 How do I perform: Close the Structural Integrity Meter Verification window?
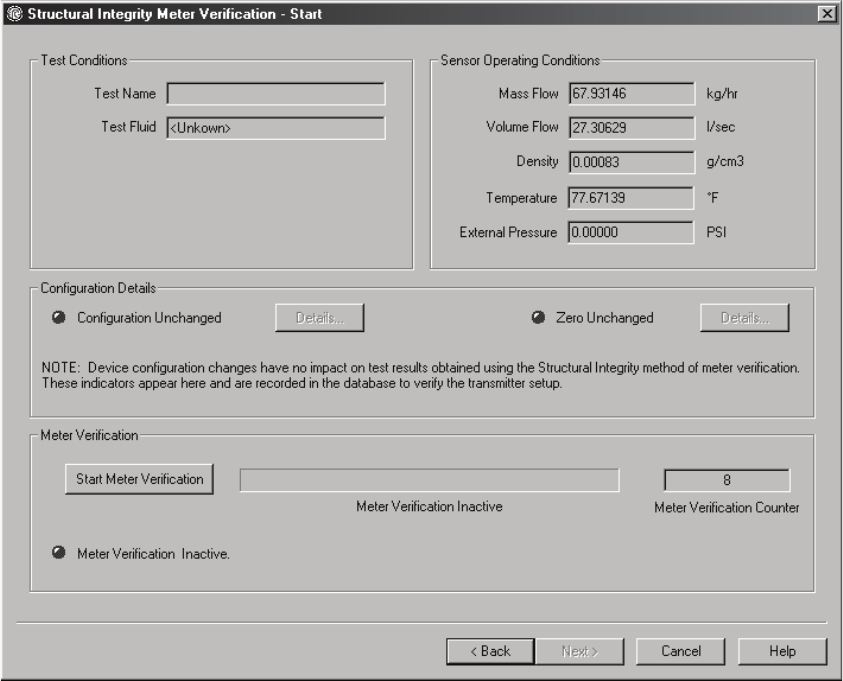(825, 11)
